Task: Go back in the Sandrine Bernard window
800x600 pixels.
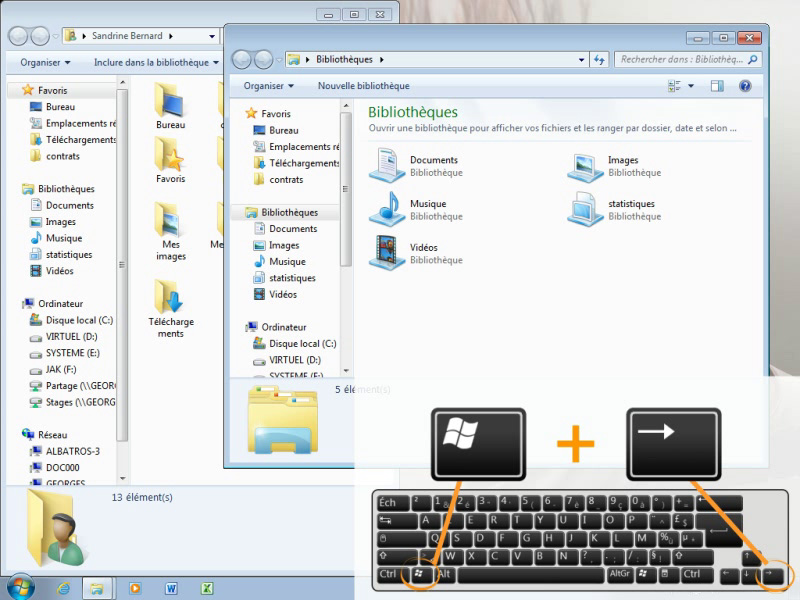Action: (18, 36)
